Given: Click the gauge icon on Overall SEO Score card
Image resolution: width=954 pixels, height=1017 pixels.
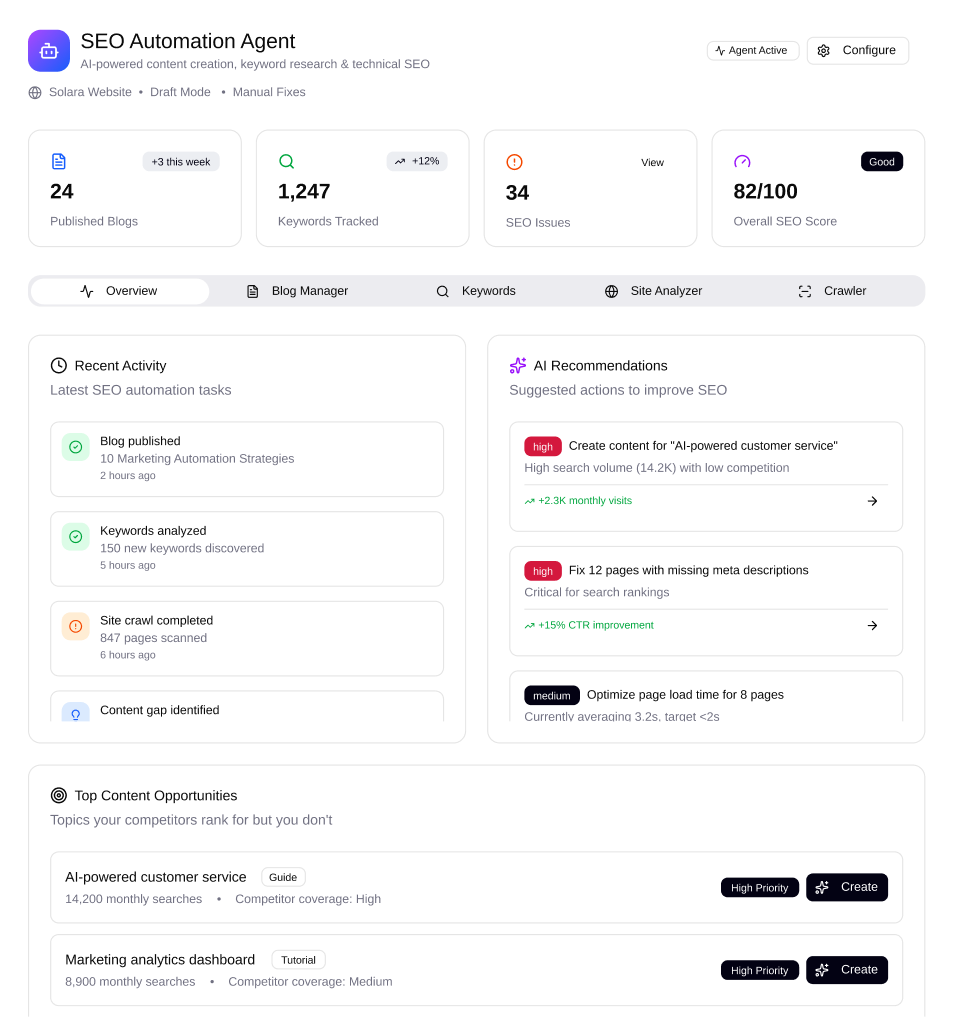Looking at the screenshot, I should click(742, 161).
